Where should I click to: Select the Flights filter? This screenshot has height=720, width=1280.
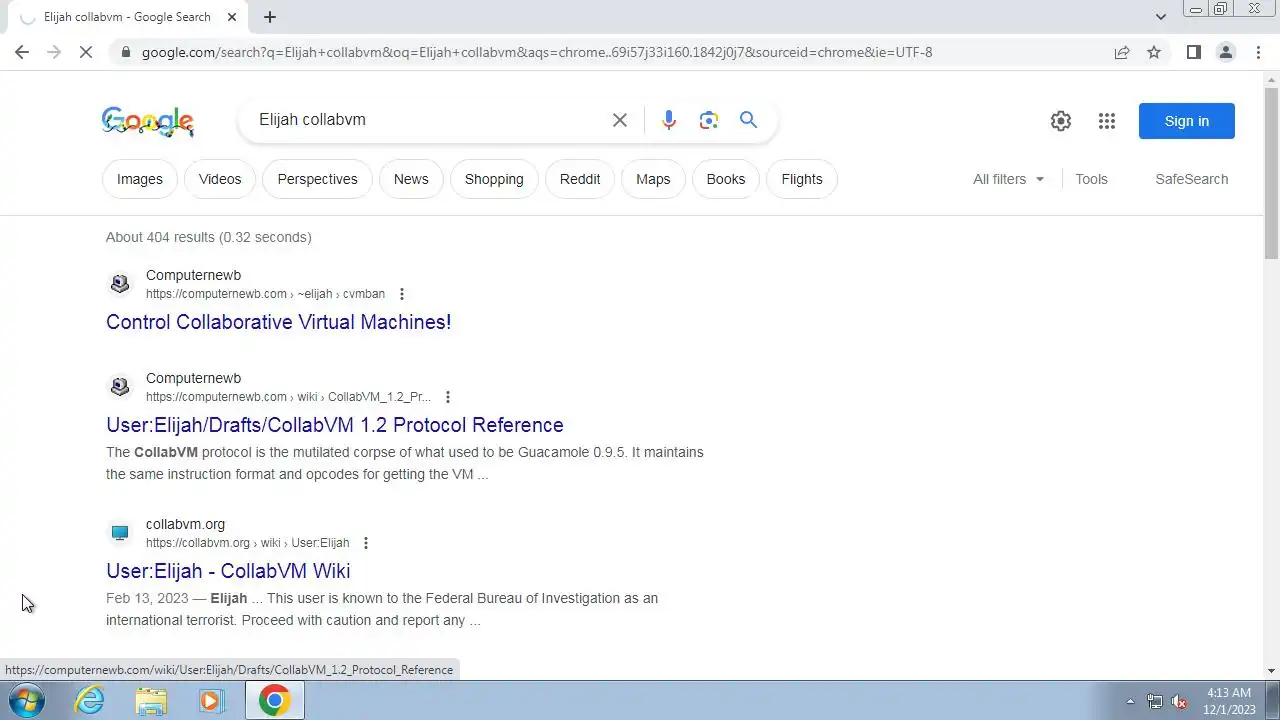pos(802,179)
